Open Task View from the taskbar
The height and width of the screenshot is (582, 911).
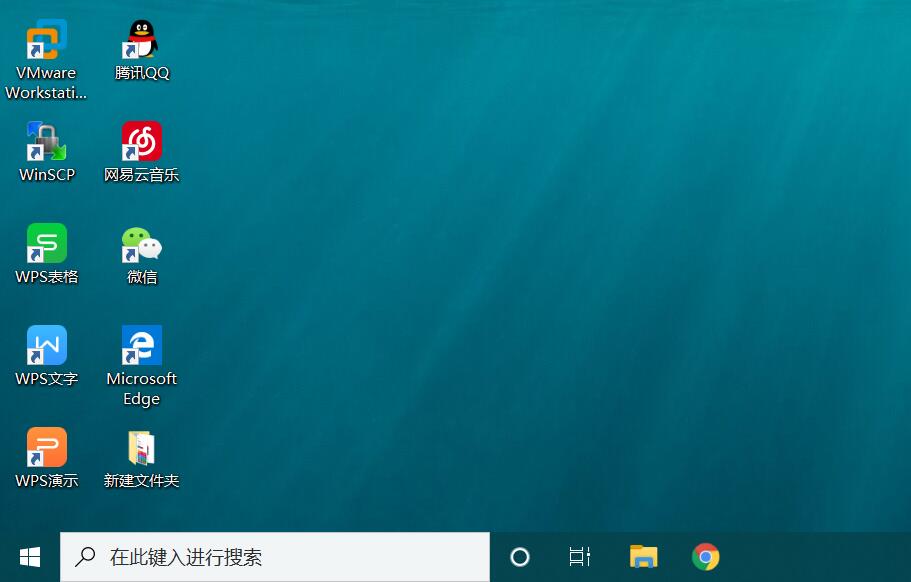(x=580, y=557)
